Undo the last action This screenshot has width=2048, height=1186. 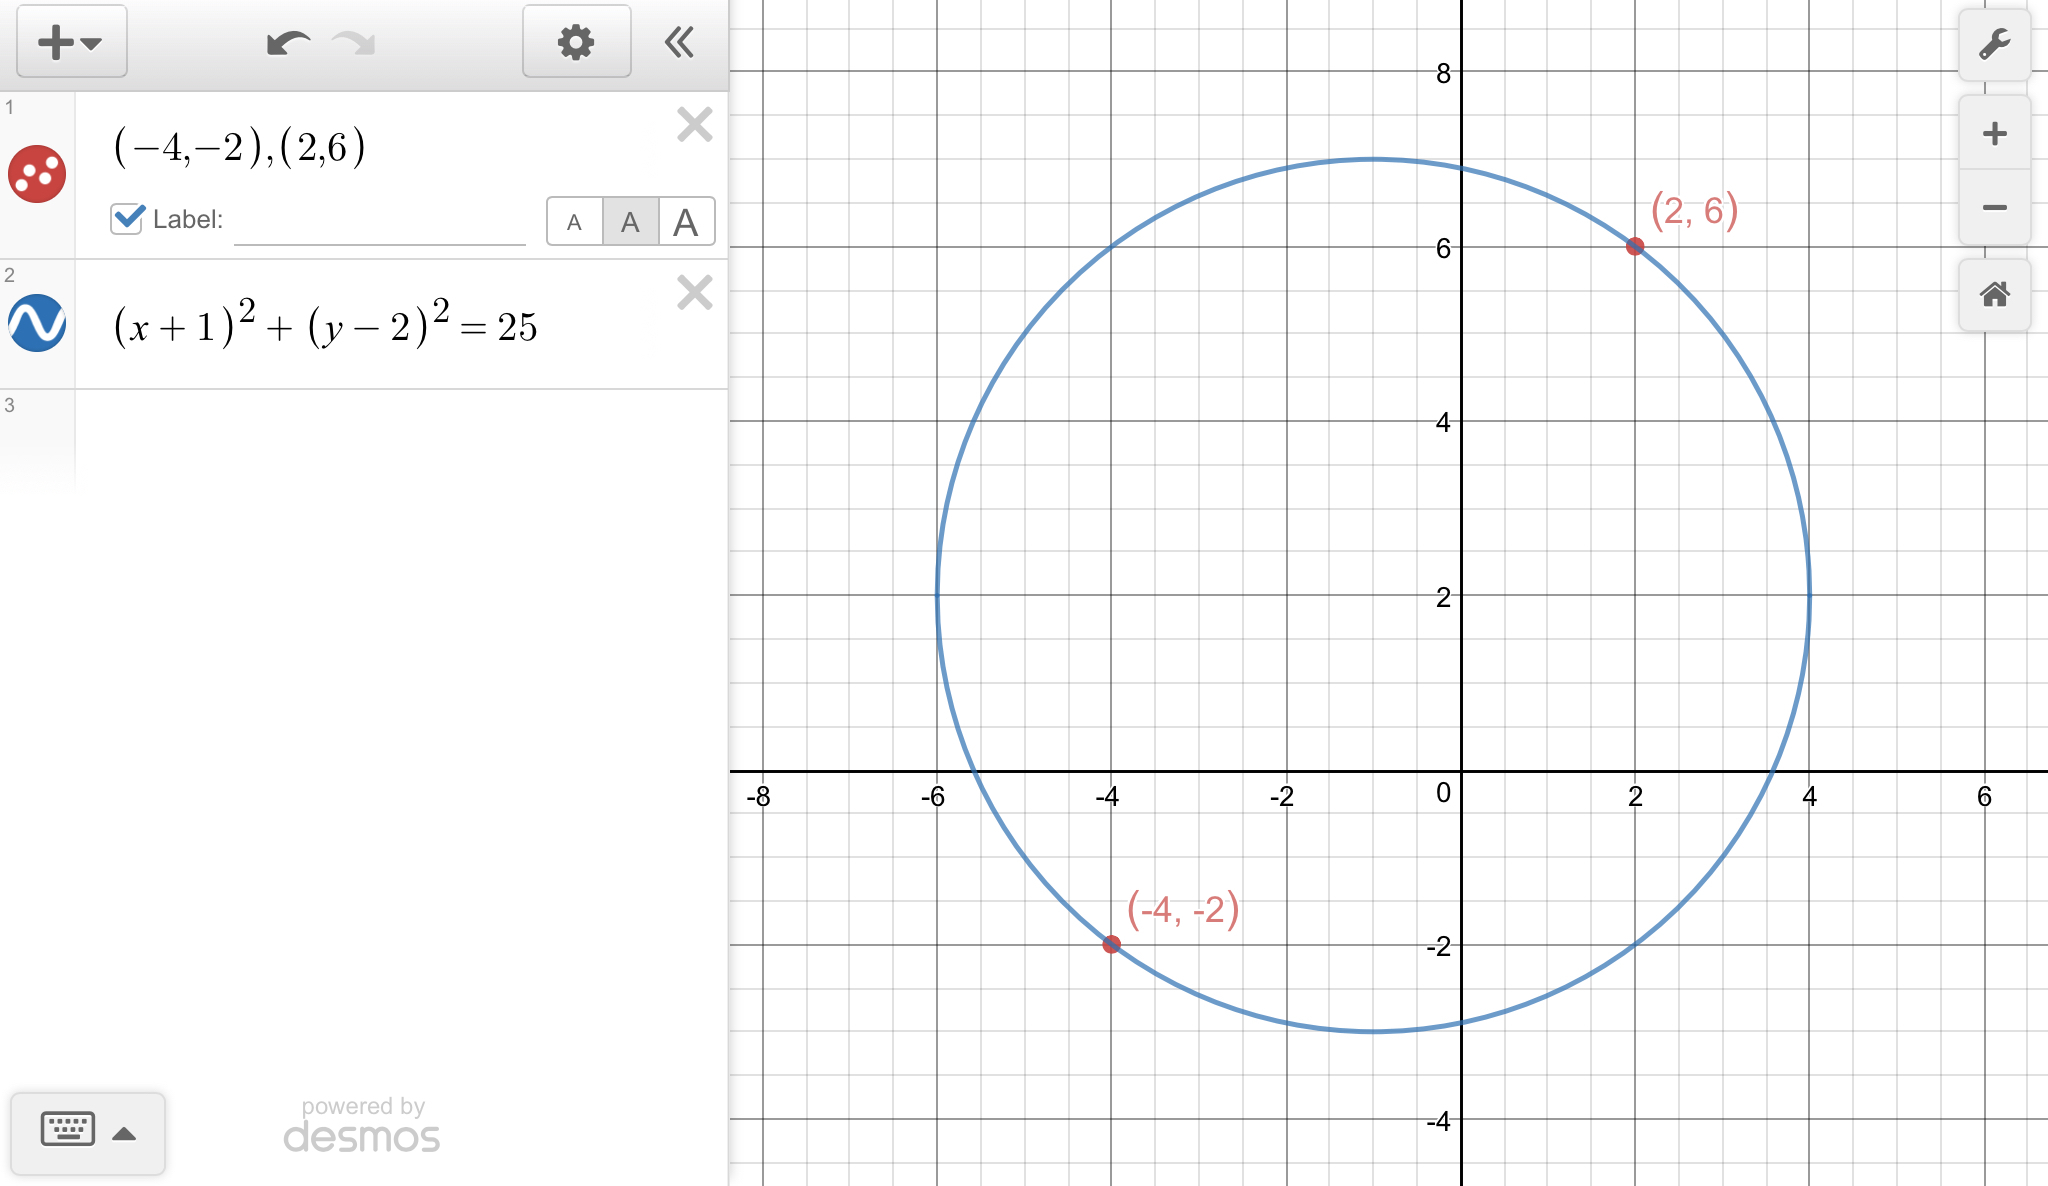tap(288, 43)
